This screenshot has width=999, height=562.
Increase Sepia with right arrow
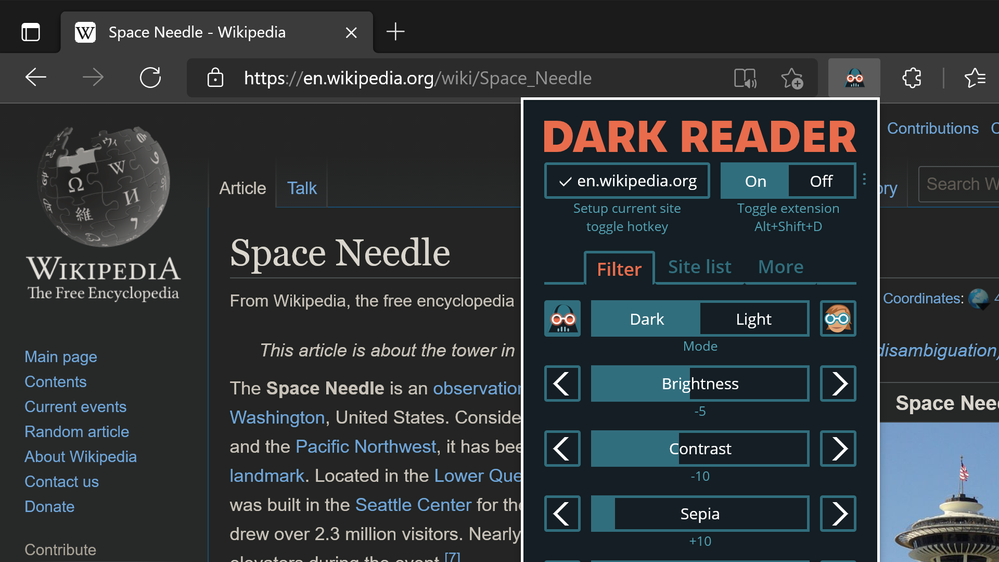click(x=838, y=514)
